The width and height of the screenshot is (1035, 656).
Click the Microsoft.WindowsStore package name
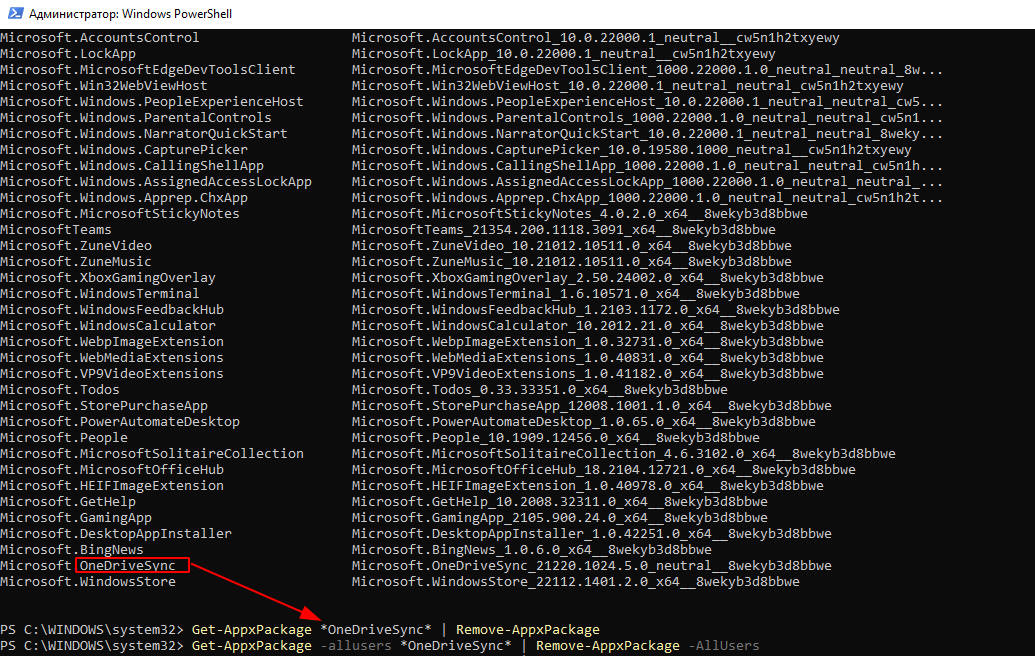[88, 582]
